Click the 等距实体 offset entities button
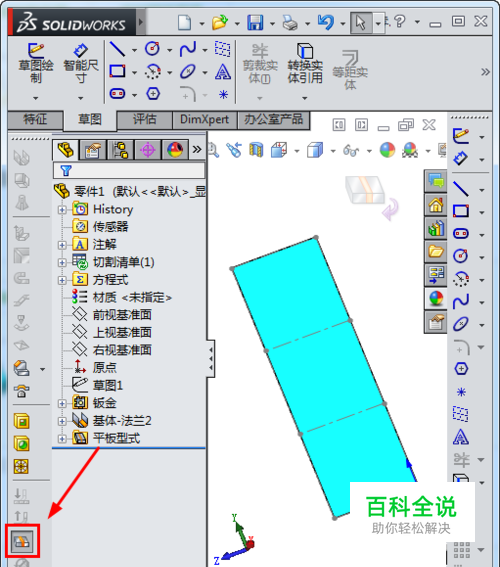The image size is (500, 567). coord(350,70)
